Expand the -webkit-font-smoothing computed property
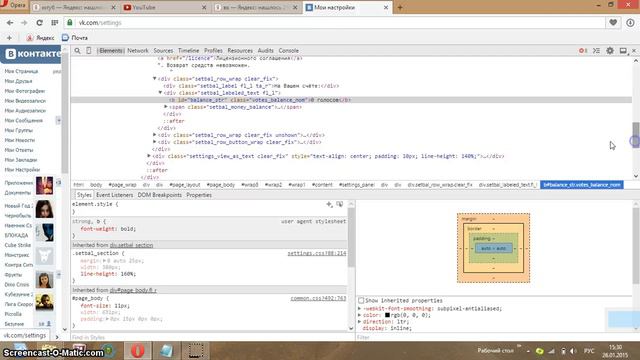The width and height of the screenshot is (640, 360). [x=360, y=309]
